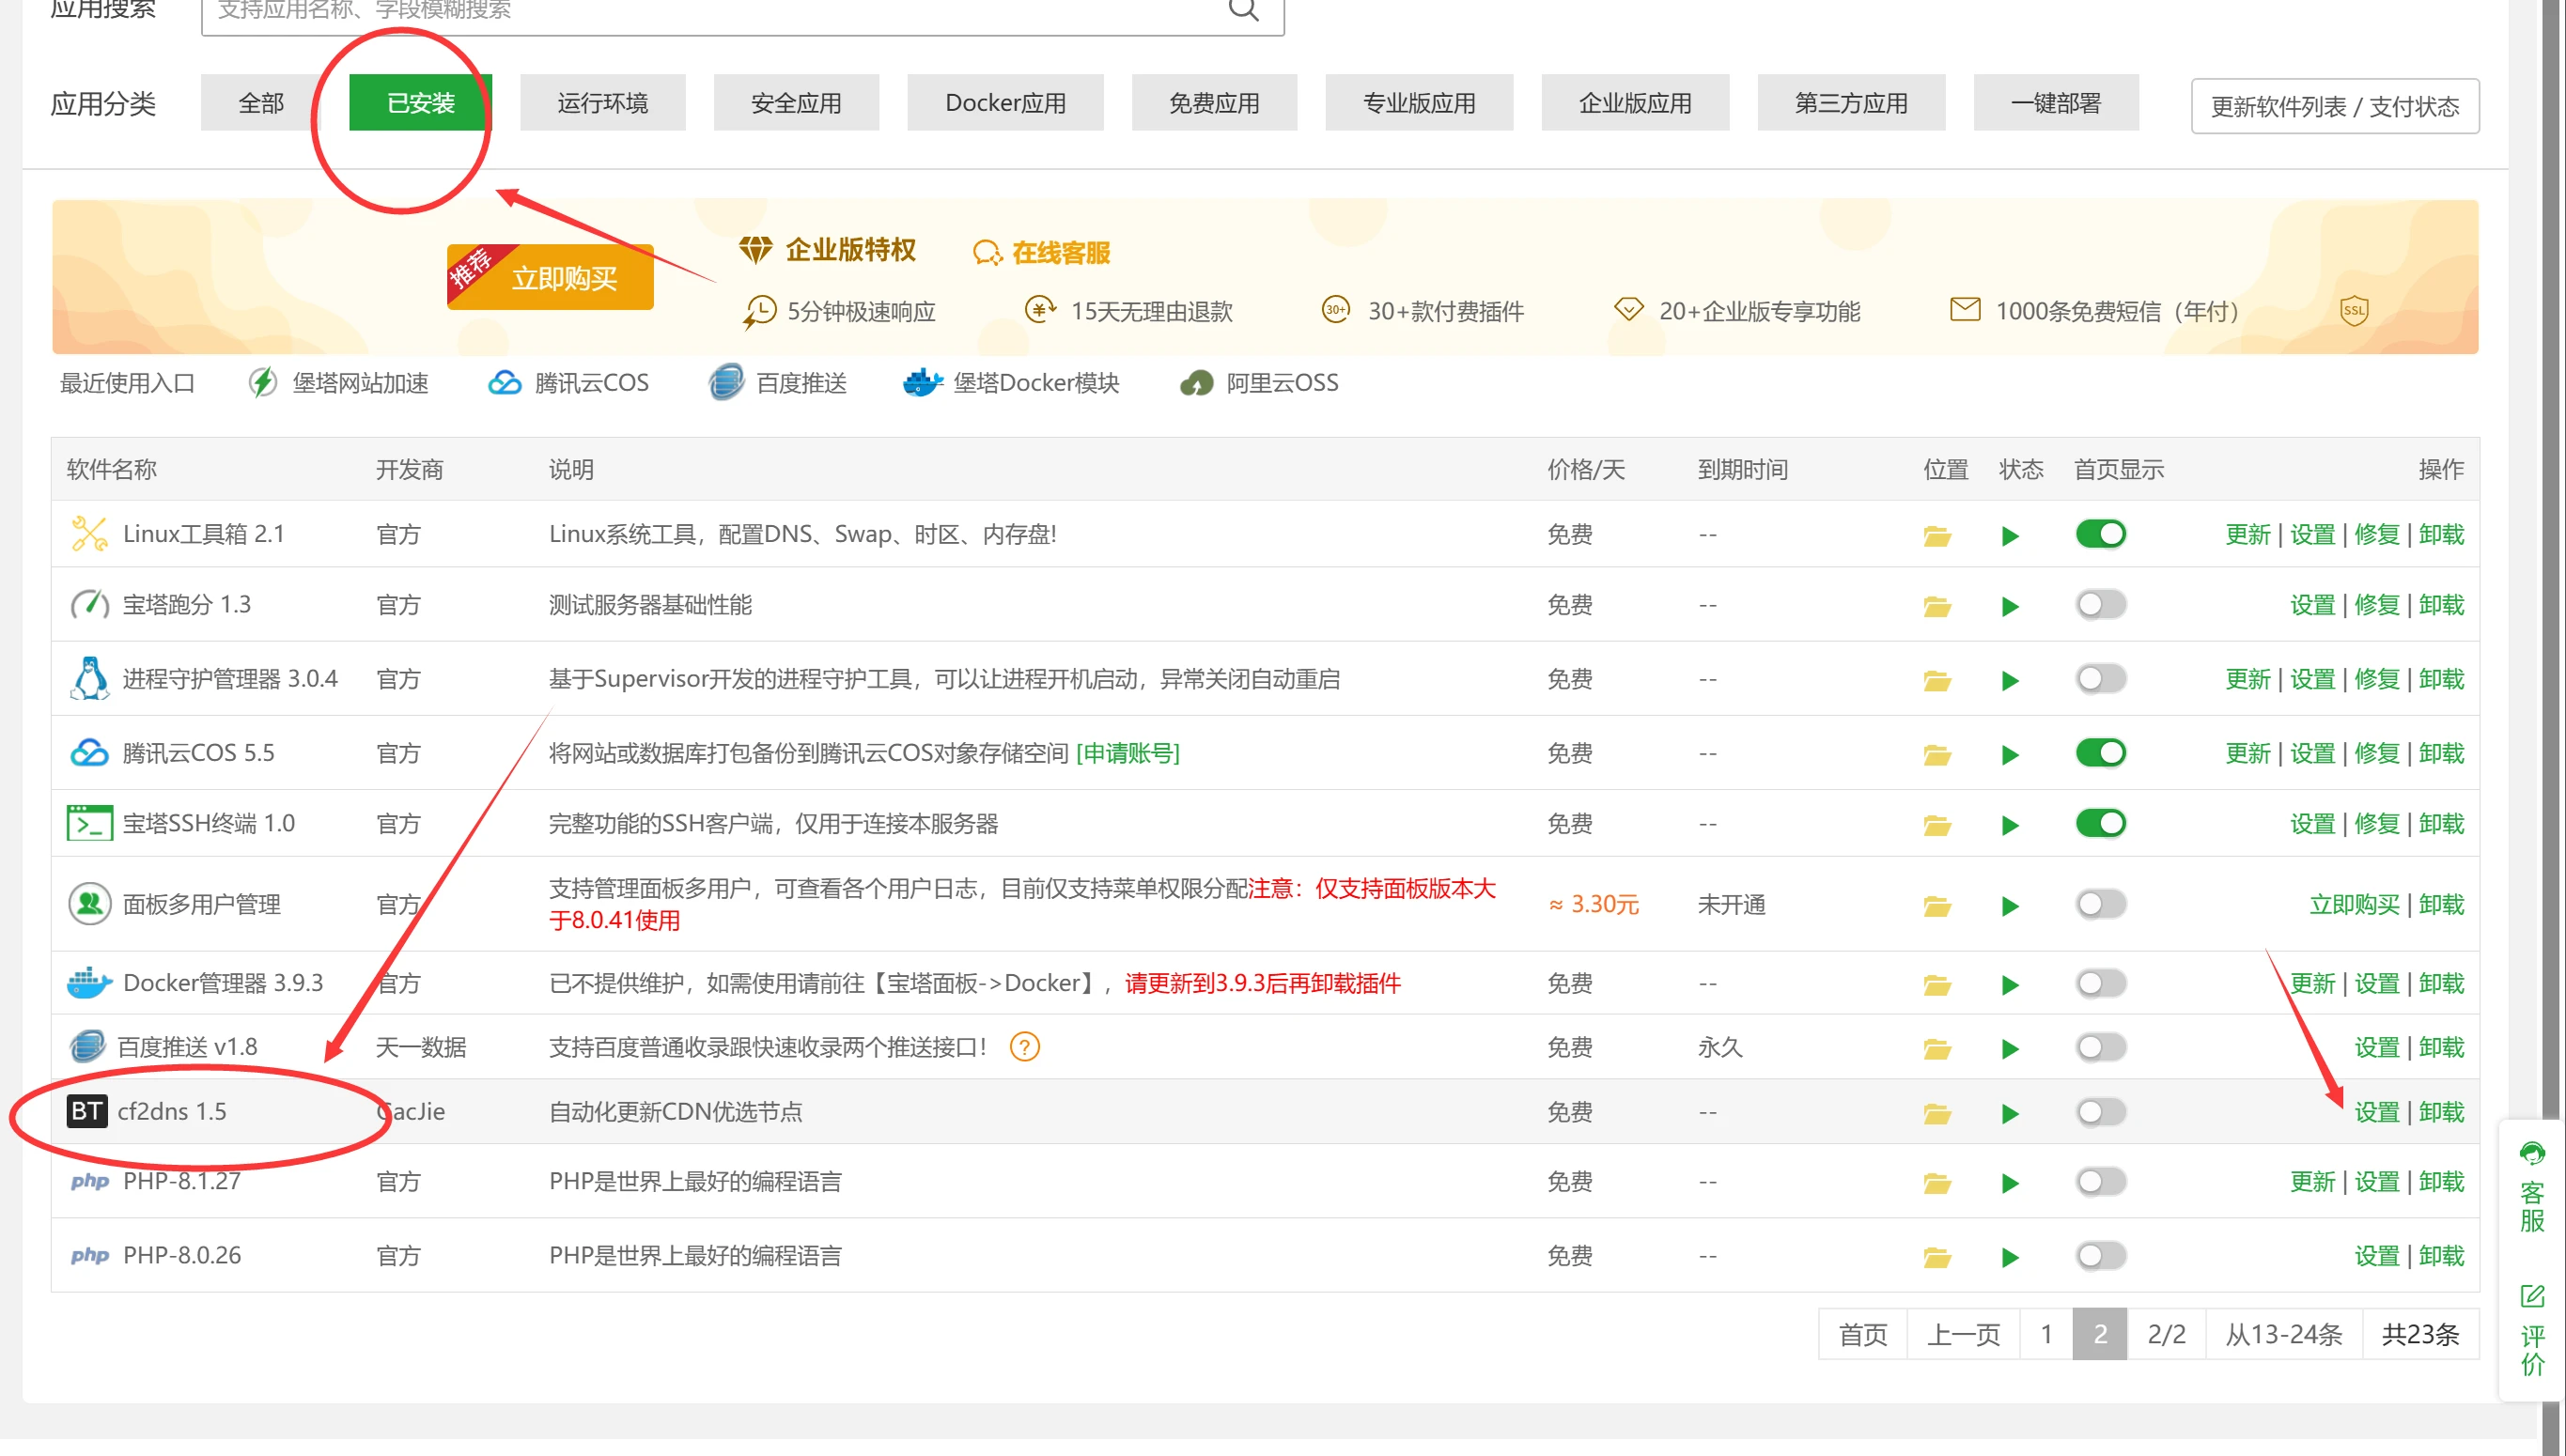The width and height of the screenshot is (2566, 1456).
Task: Click the 上一页 pagination button
Action: pos(1963,1333)
